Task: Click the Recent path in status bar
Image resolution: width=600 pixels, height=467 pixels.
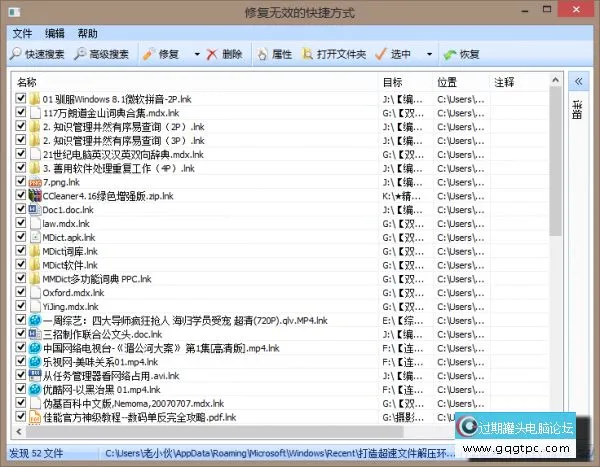Action: click(280, 454)
